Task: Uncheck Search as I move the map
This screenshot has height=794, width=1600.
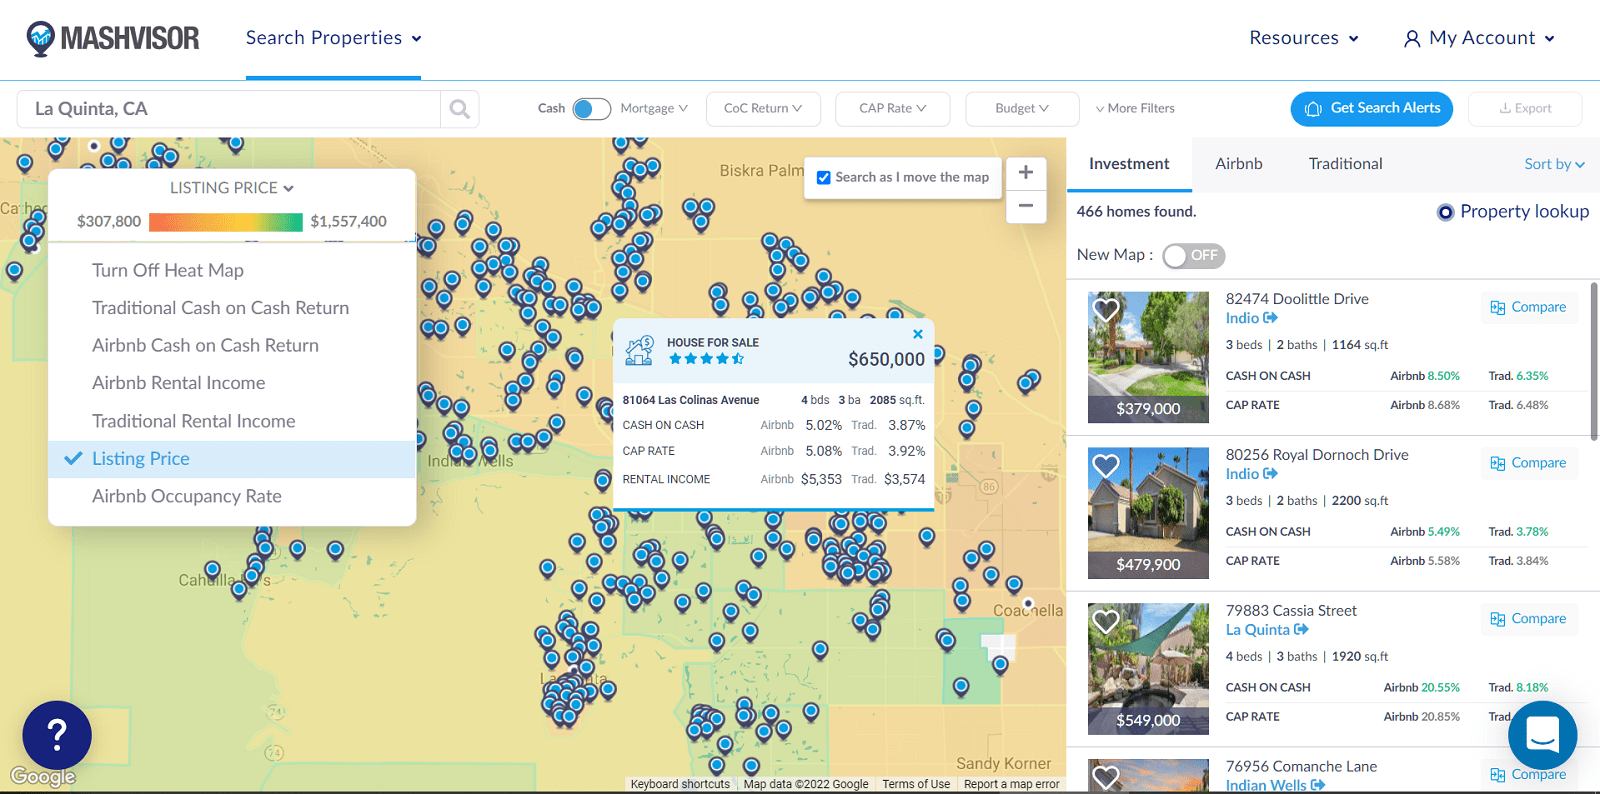Action: click(x=824, y=178)
